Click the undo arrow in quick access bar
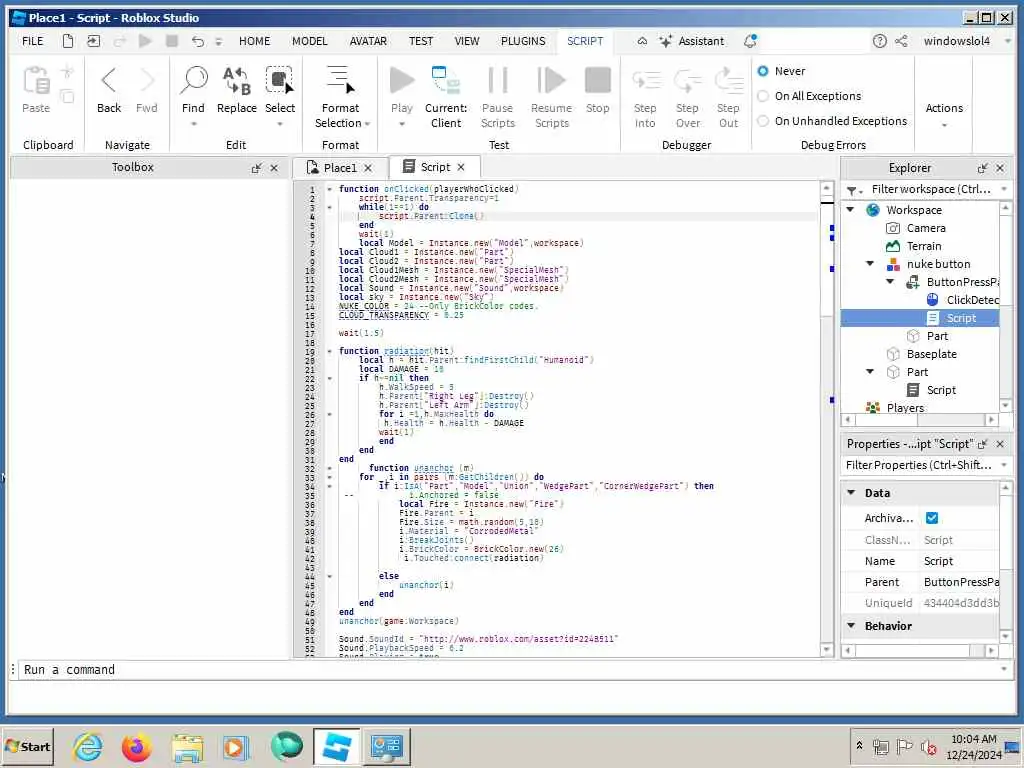This screenshot has width=1024, height=768. [x=198, y=41]
